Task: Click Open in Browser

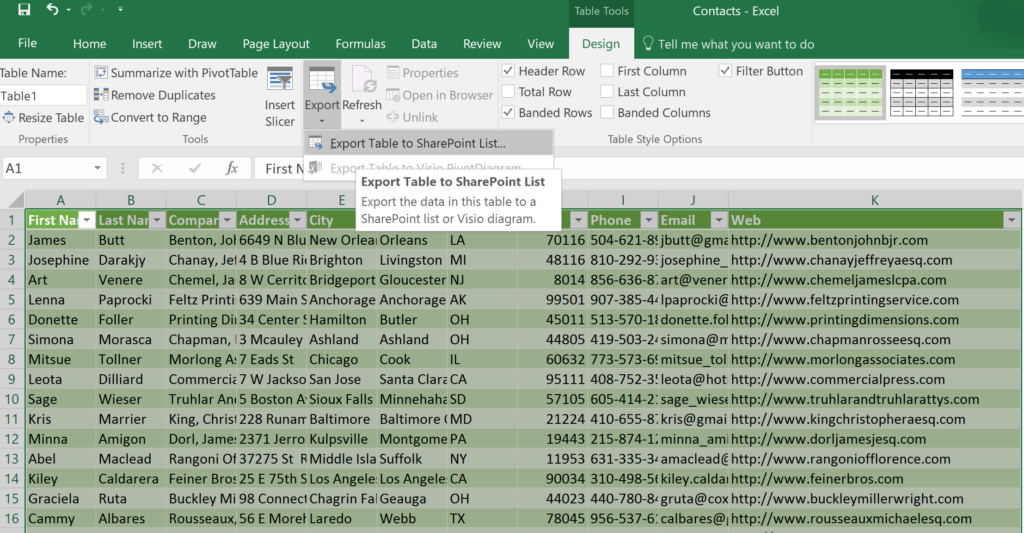Action: pyautogui.click(x=440, y=95)
